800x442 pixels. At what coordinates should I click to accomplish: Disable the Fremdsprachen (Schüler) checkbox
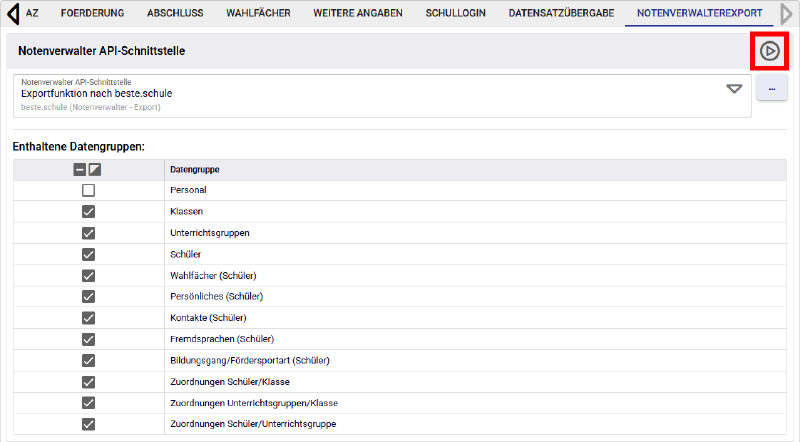coord(88,339)
